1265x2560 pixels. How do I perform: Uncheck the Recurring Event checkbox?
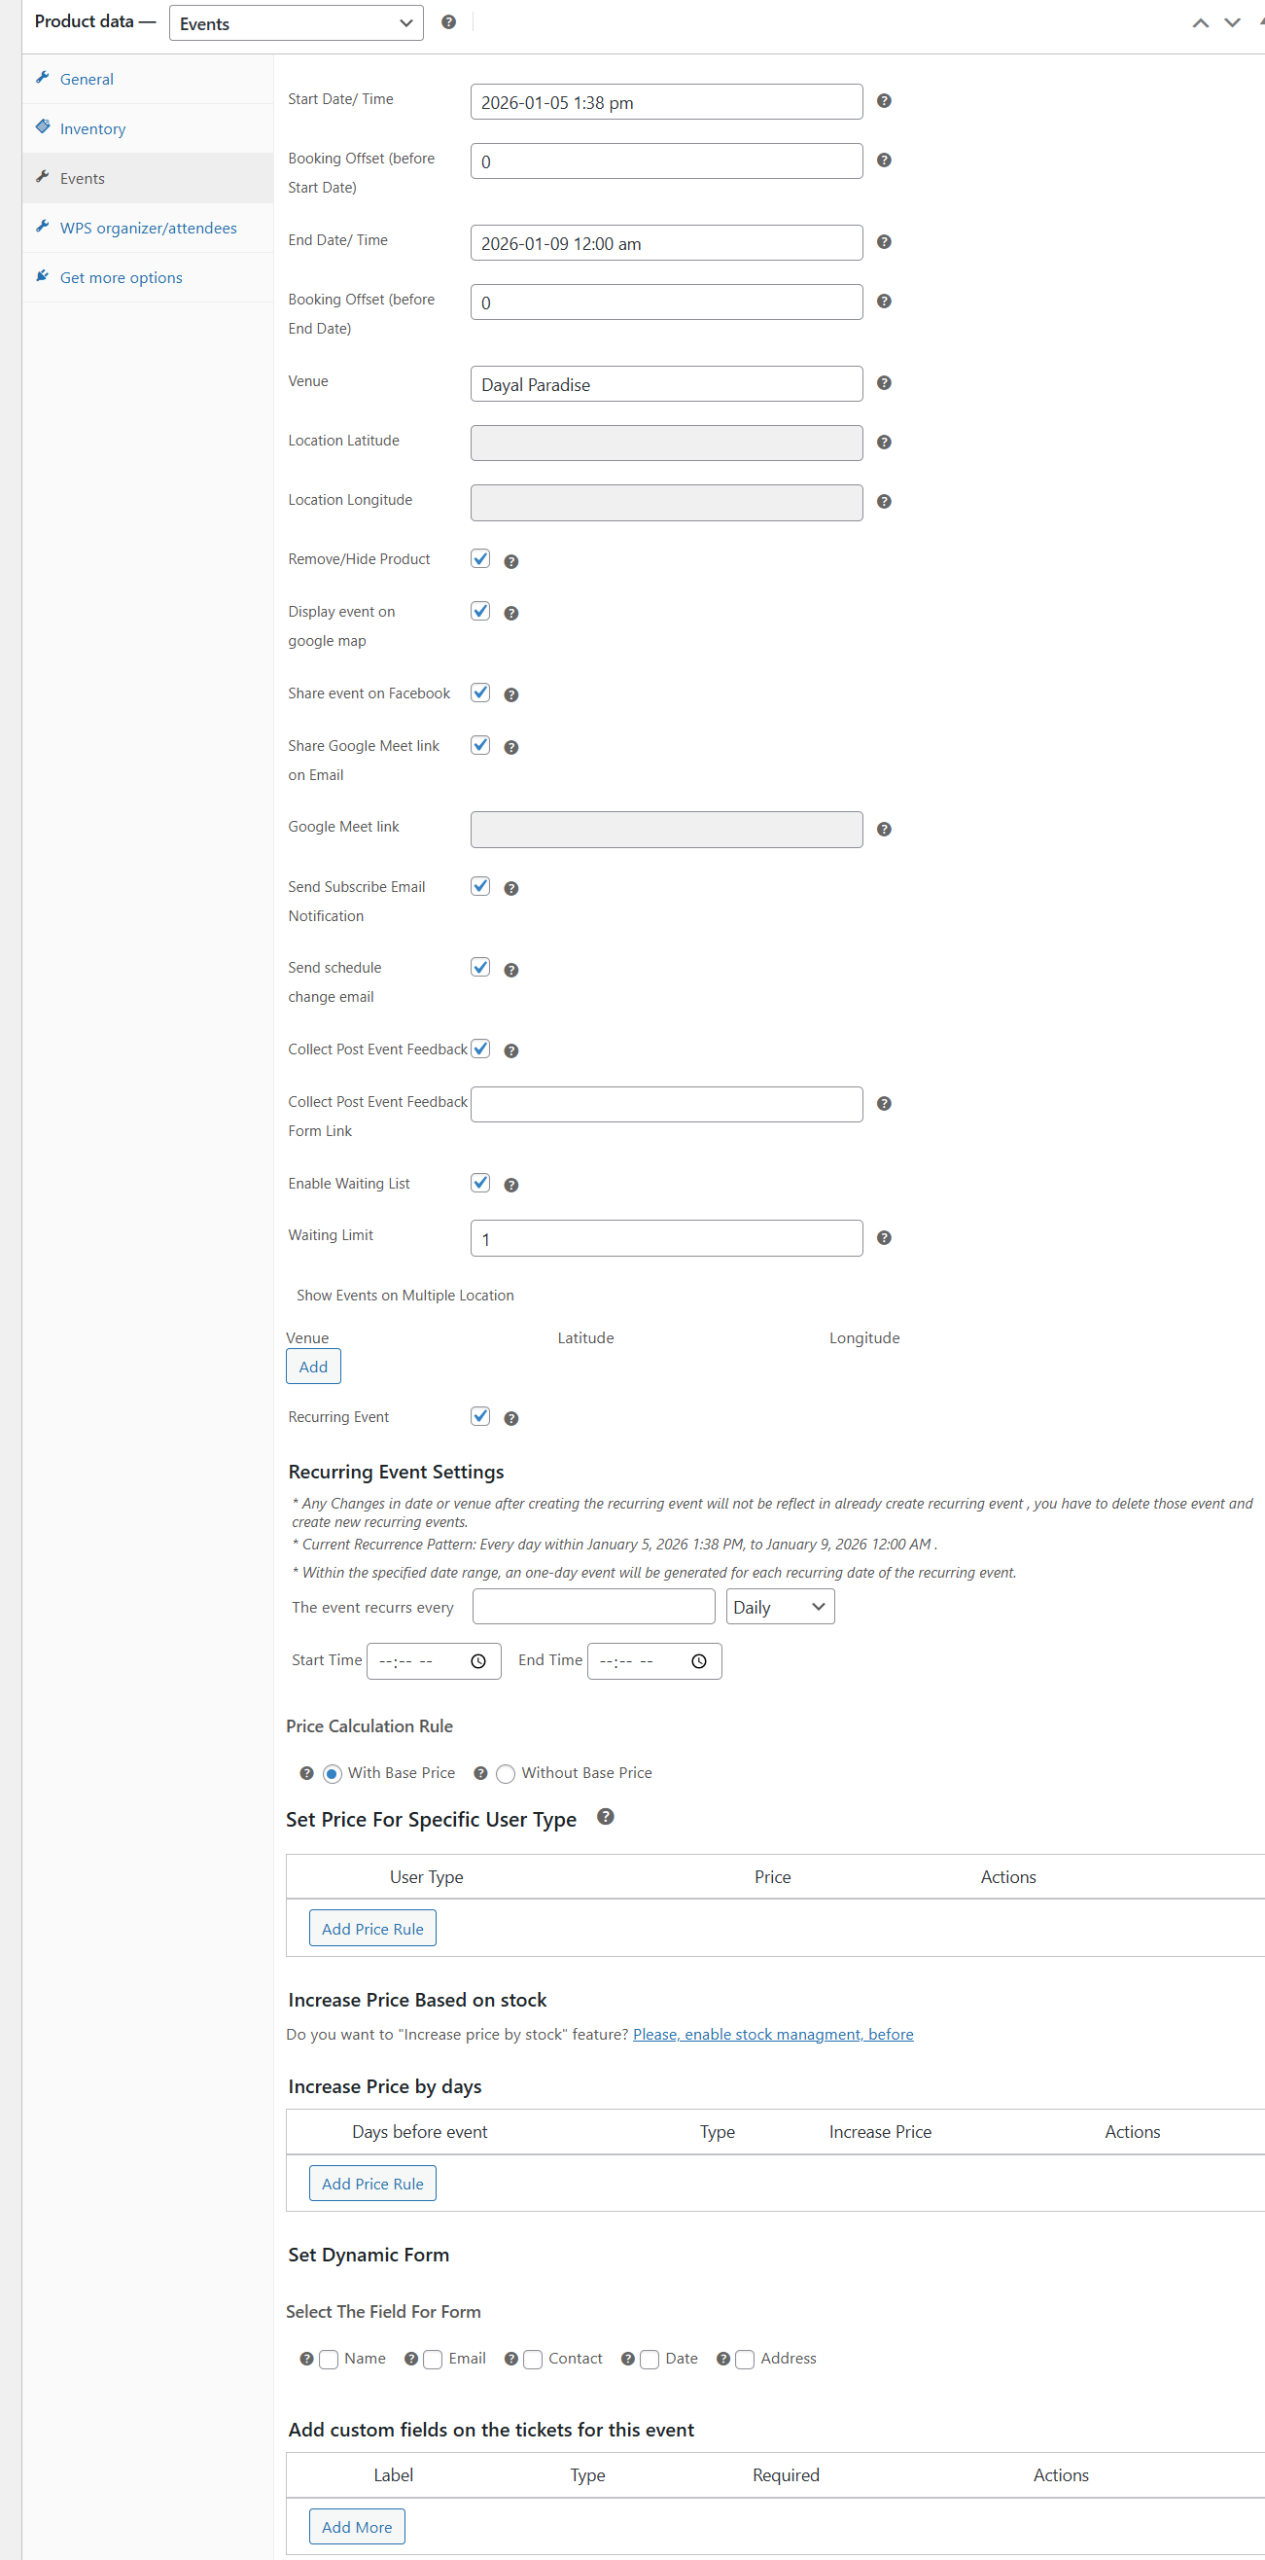480,1416
